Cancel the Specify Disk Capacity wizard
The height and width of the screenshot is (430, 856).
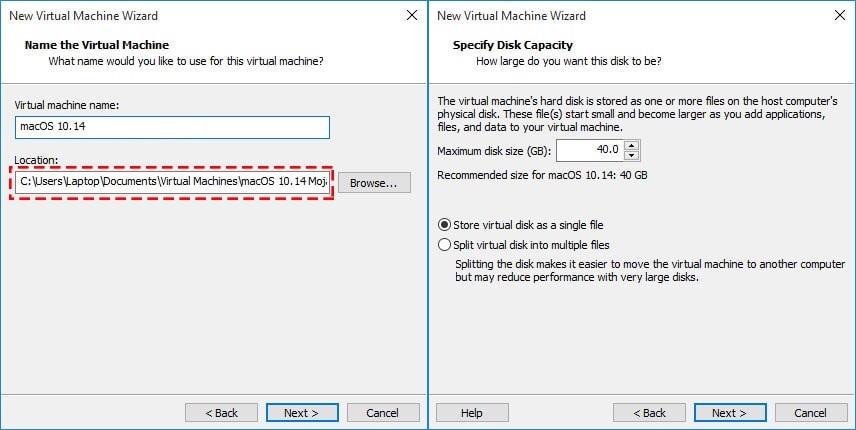pyautogui.click(x=810, y=413)
